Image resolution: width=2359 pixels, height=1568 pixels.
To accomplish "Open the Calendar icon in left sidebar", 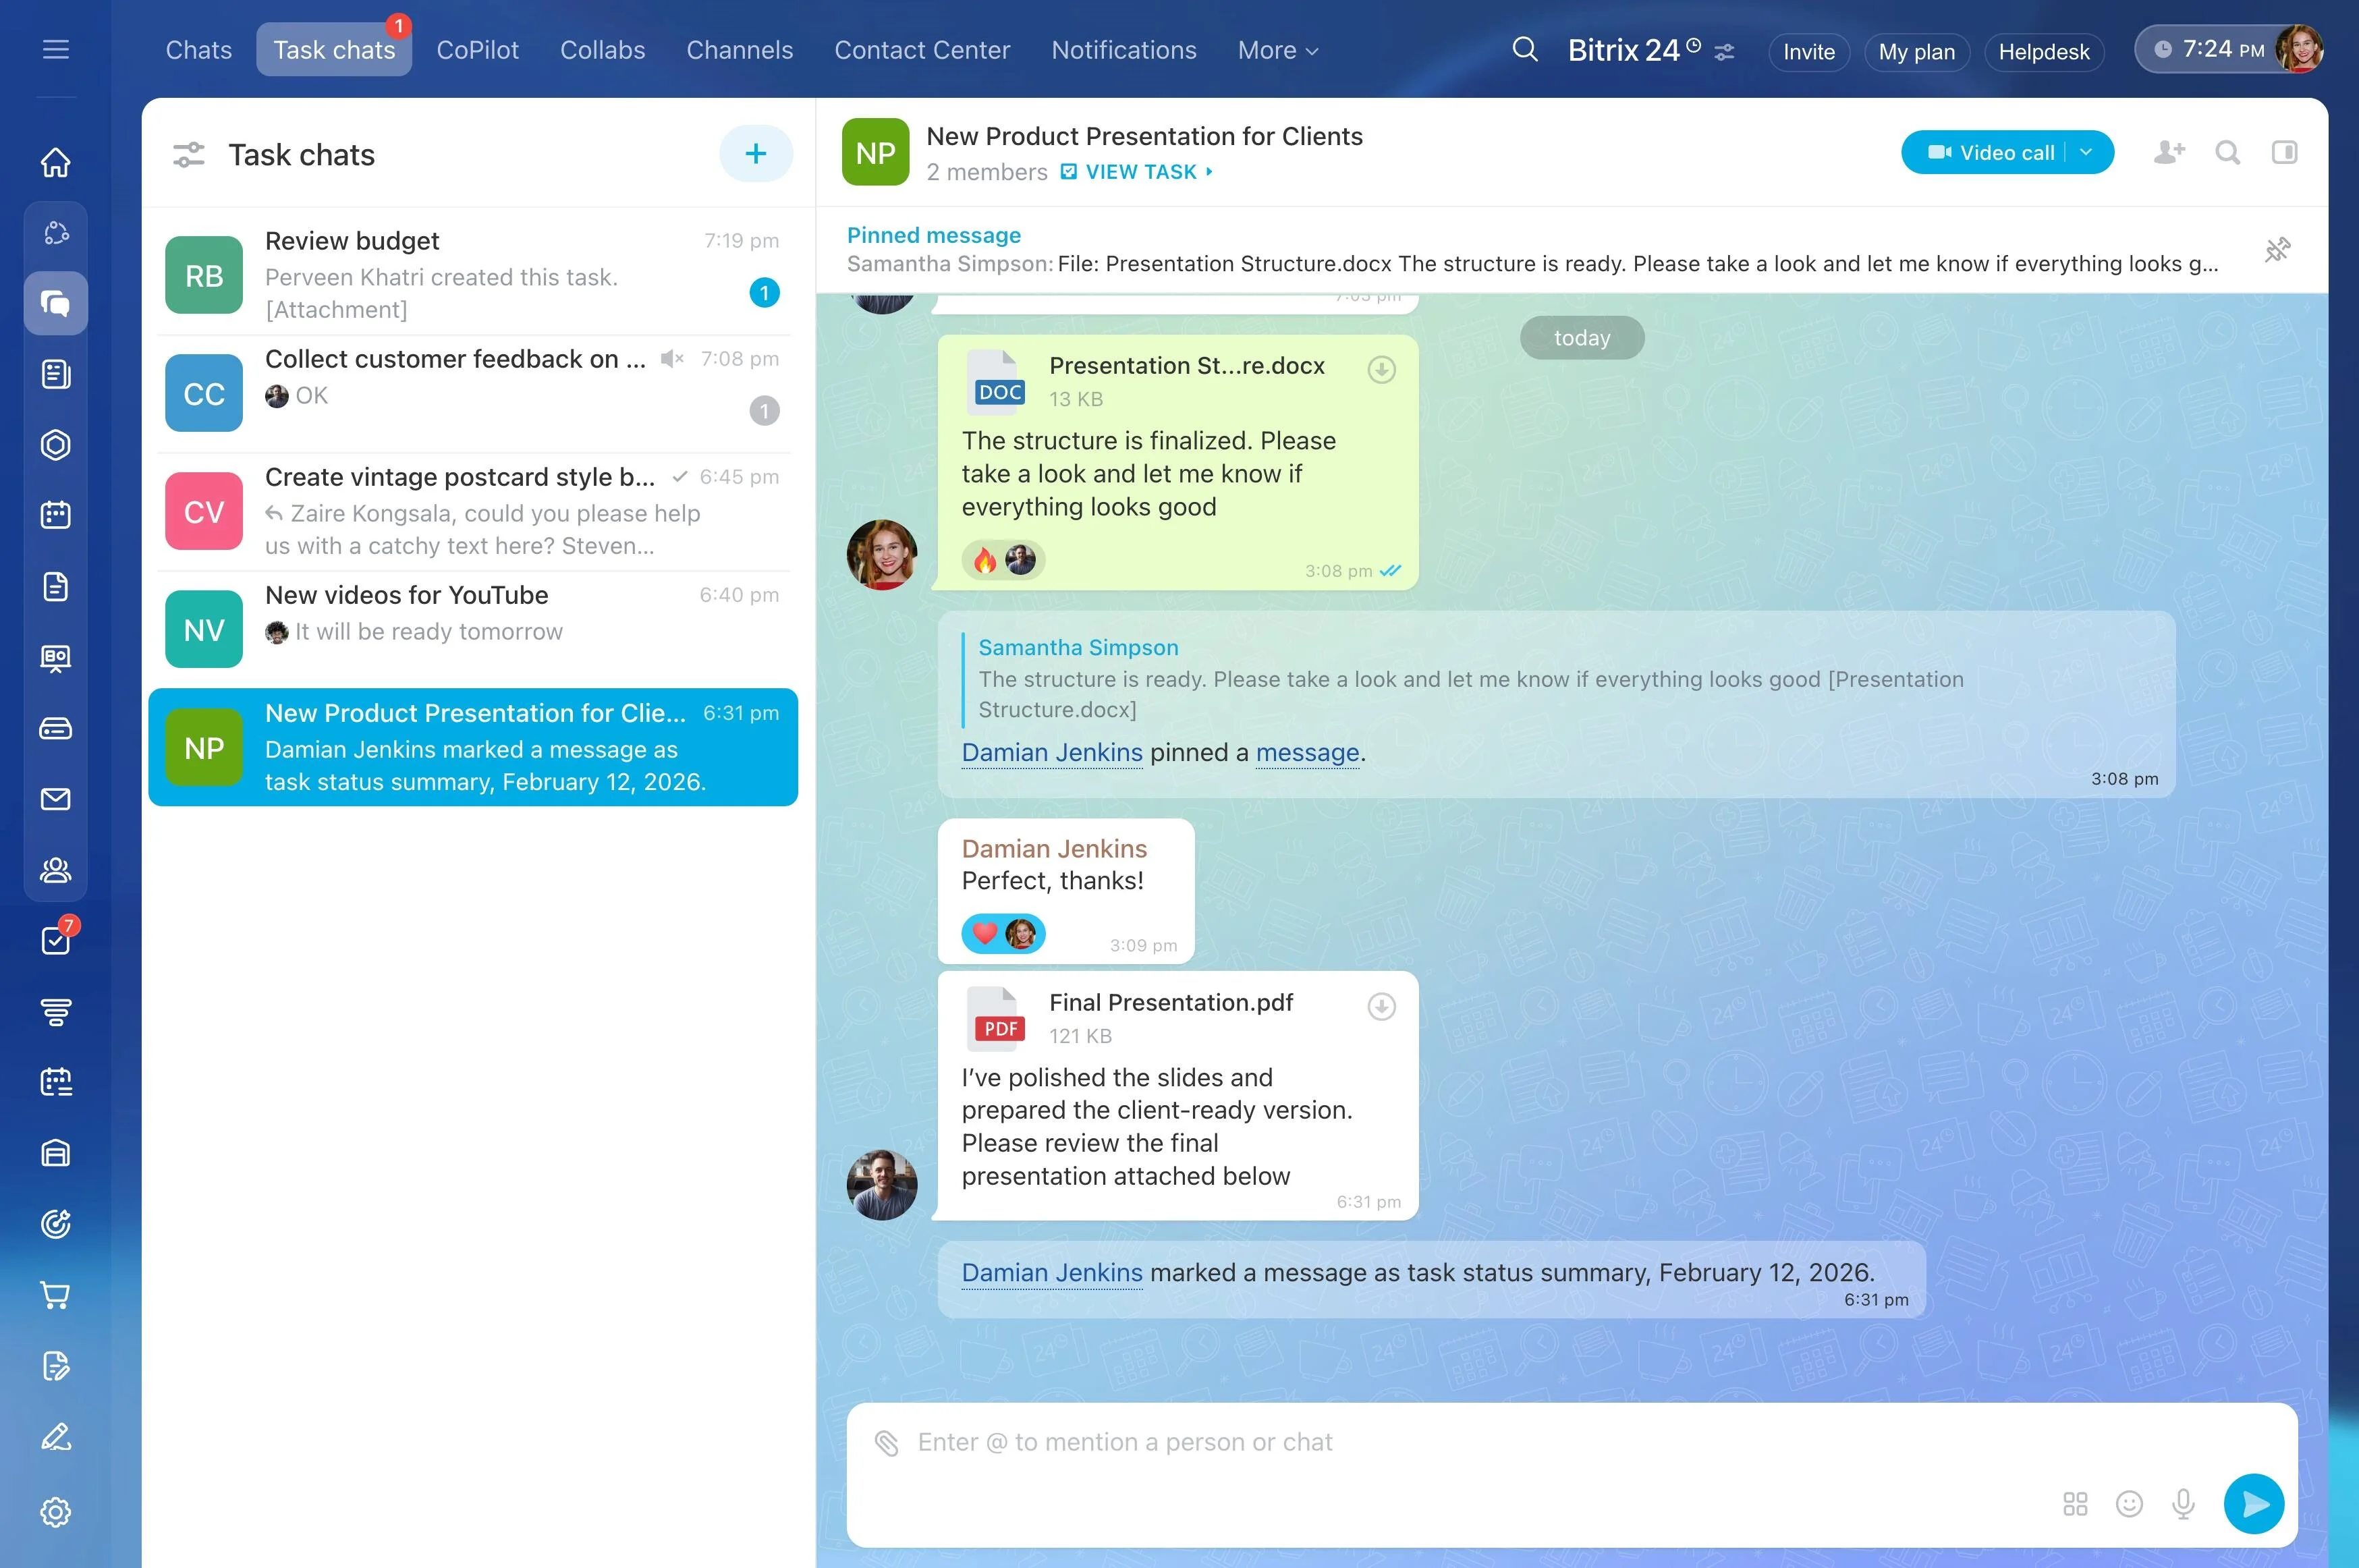I will coord(56,515).
